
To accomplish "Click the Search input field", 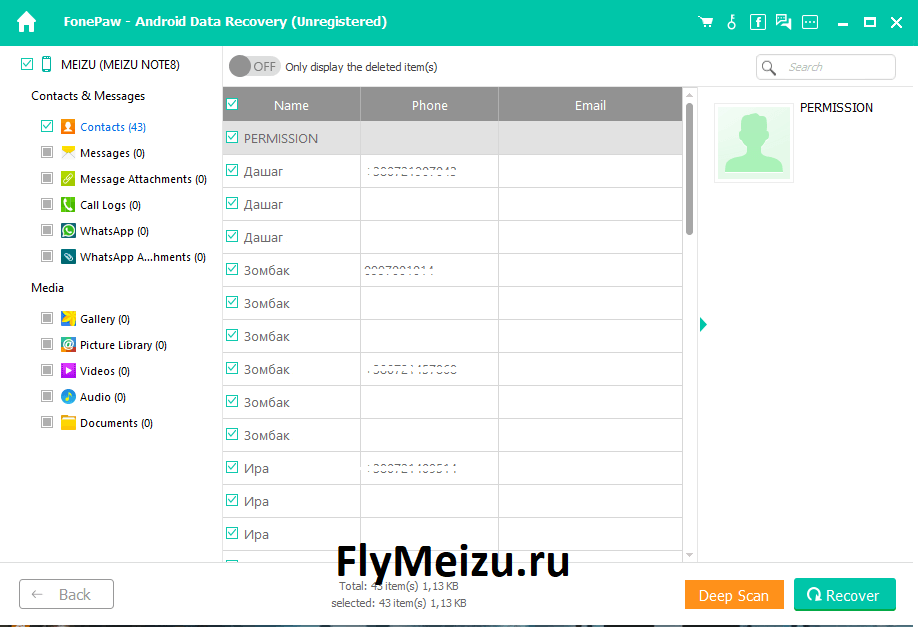I will [826, 67].
